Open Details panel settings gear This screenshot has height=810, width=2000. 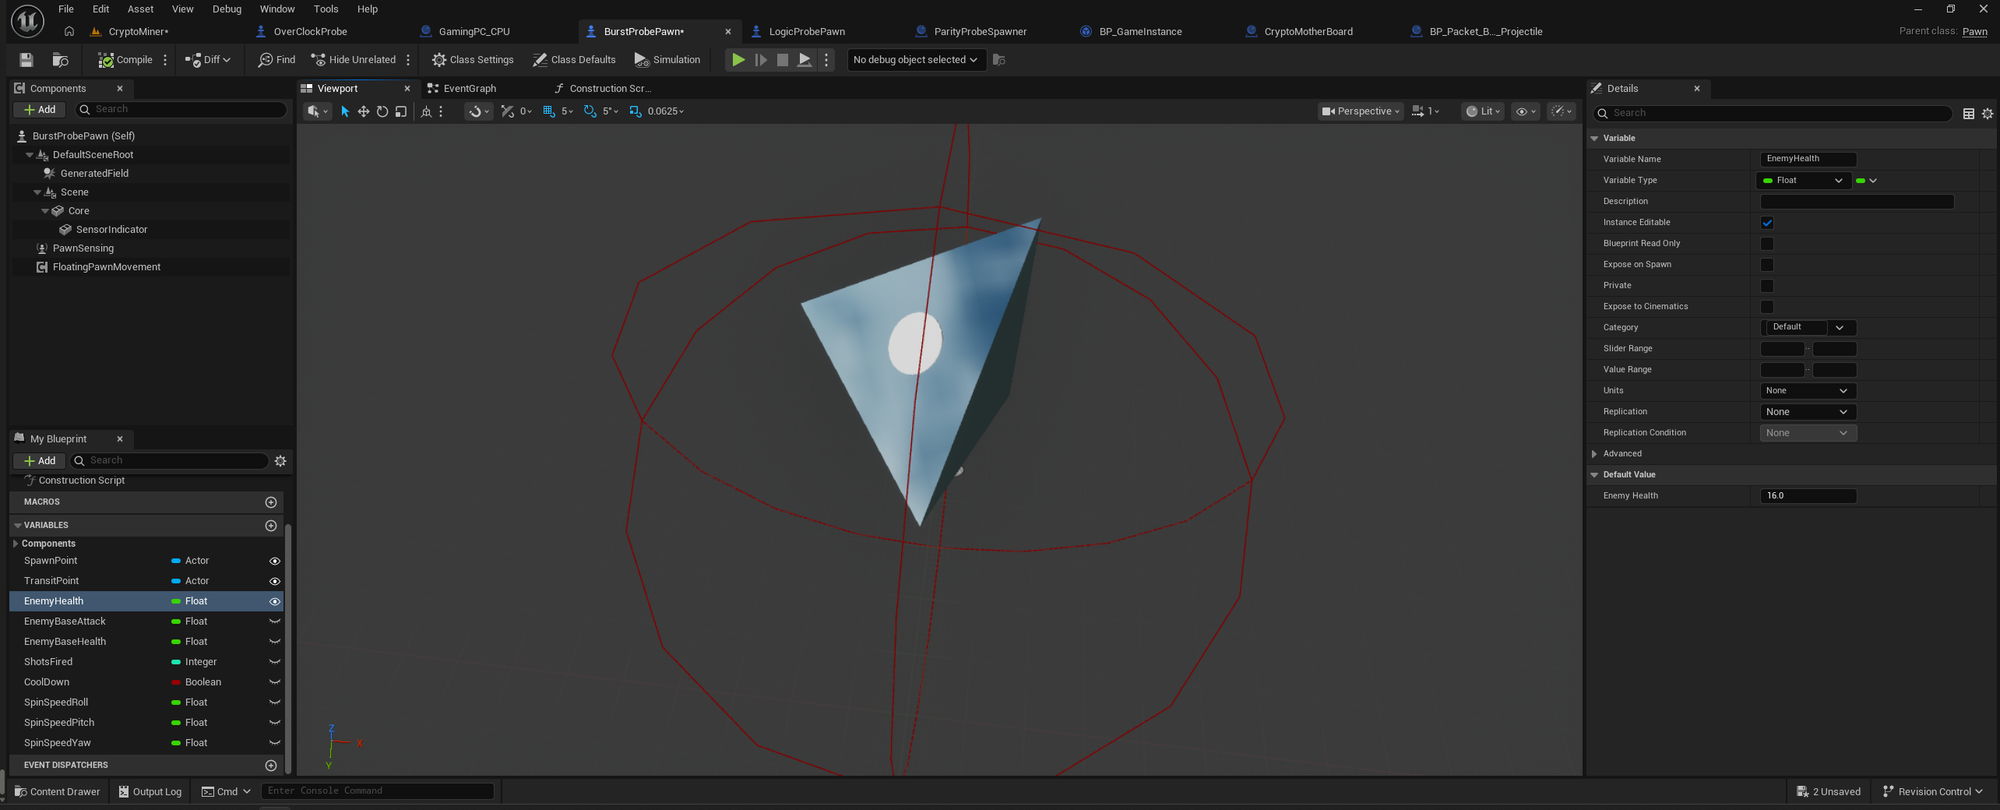click(x=1988, y=114)
